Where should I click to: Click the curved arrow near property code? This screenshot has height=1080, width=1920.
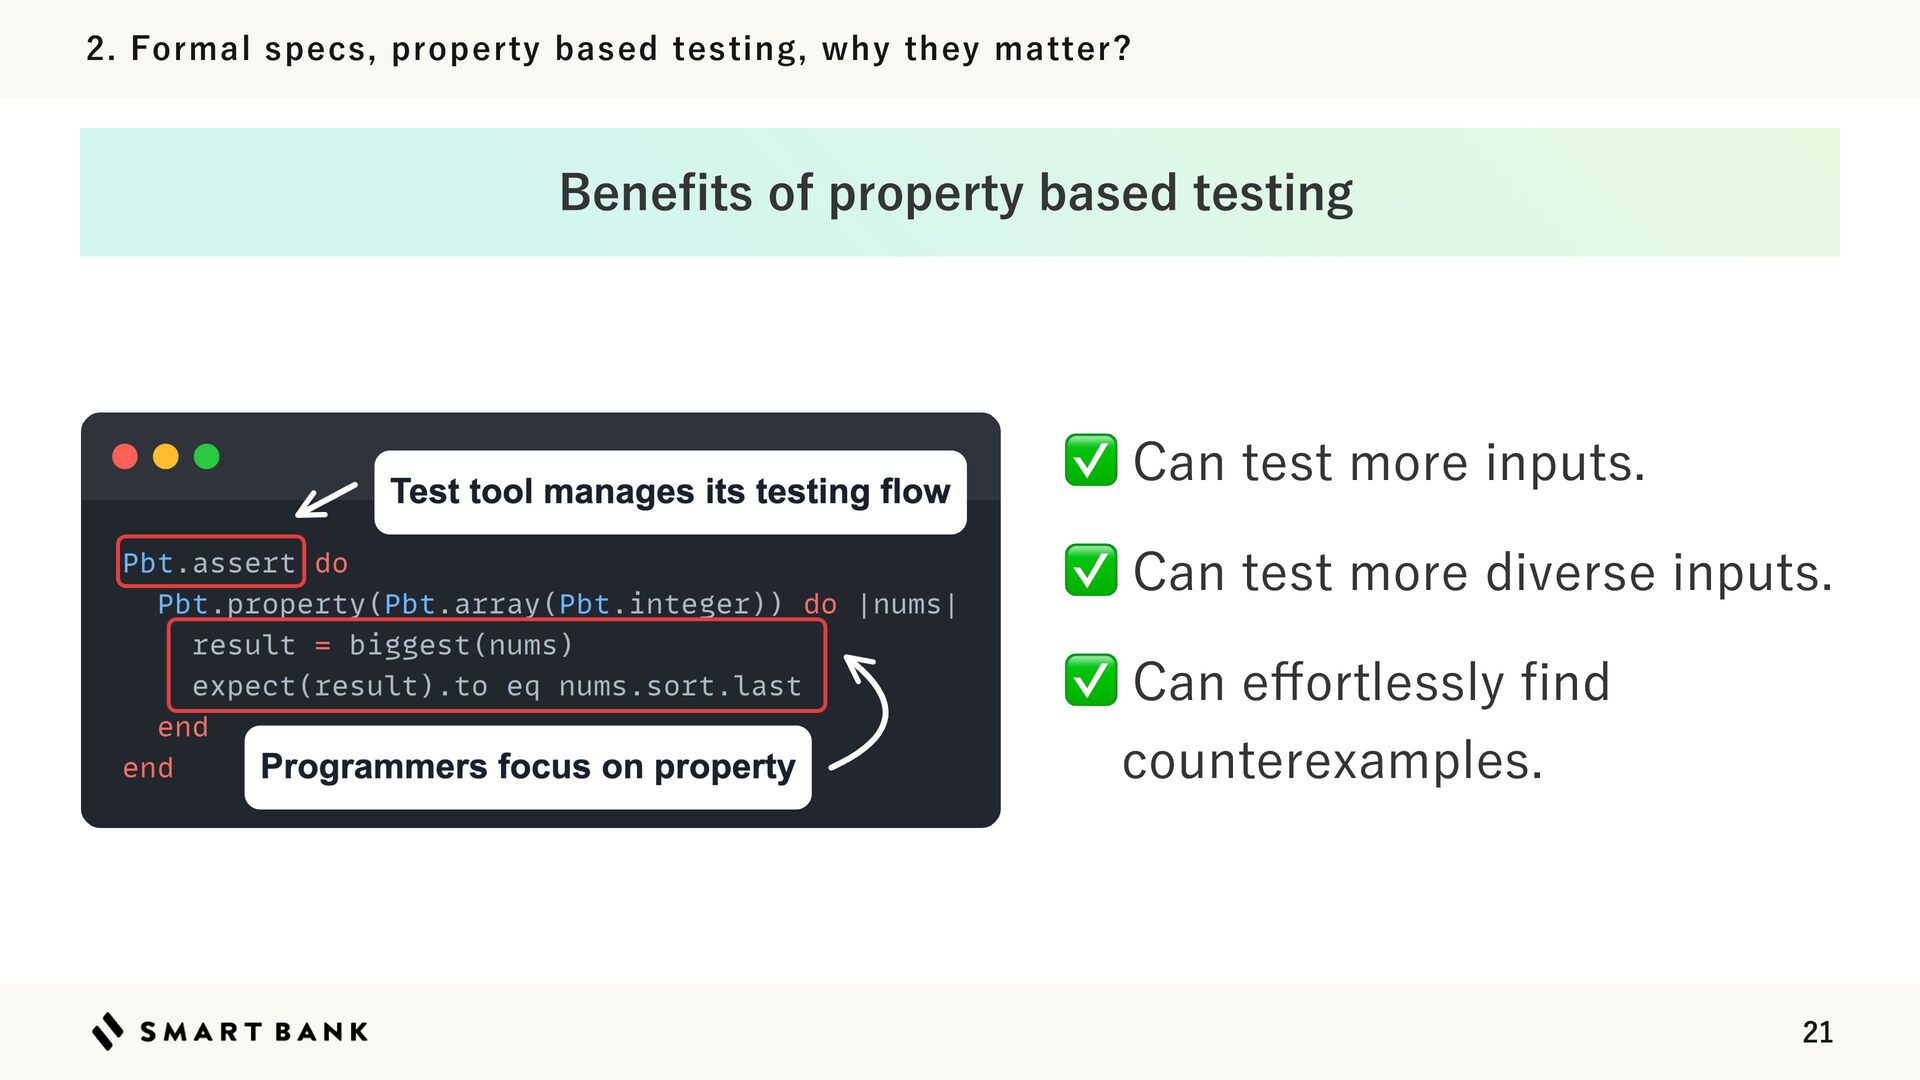pos(866,710)
